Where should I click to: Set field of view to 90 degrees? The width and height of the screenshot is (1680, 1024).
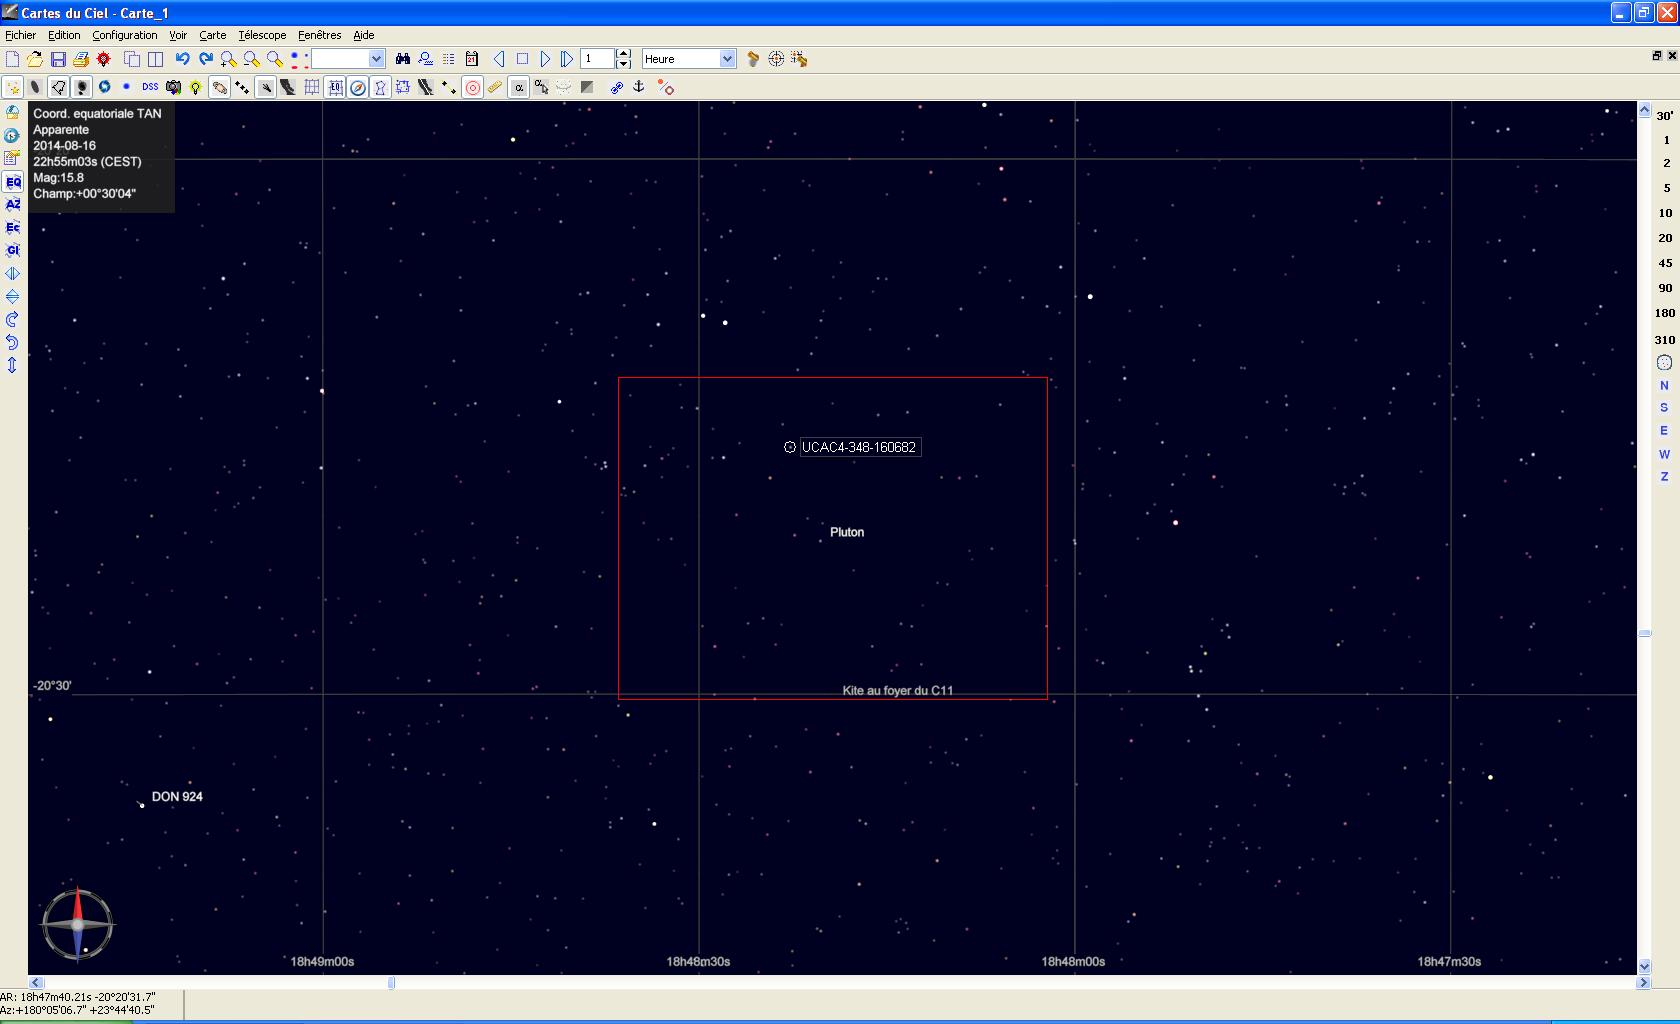pos(1665,288)
